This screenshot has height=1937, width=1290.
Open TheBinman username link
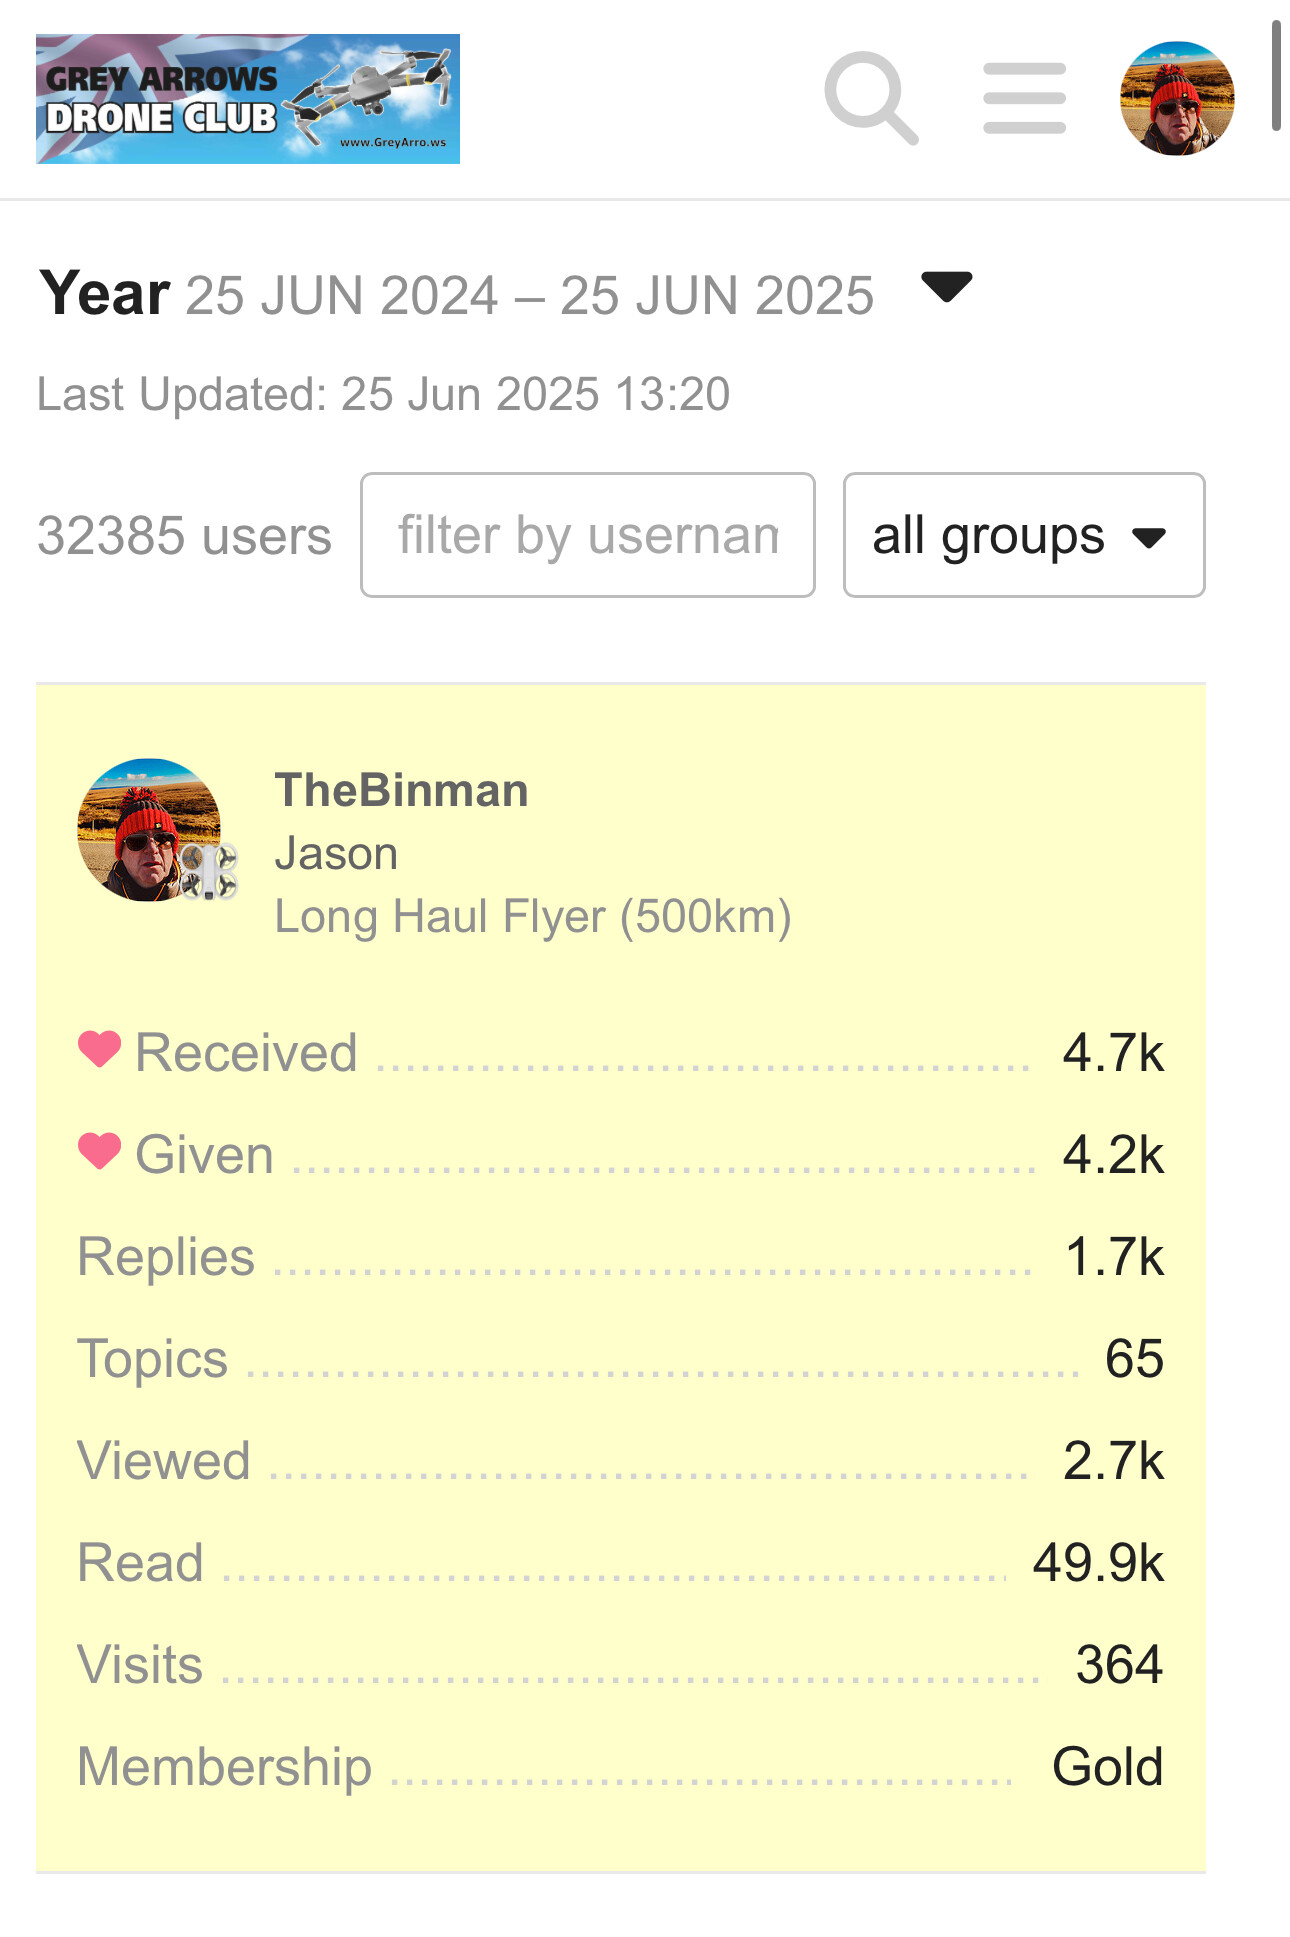point(401,790)
